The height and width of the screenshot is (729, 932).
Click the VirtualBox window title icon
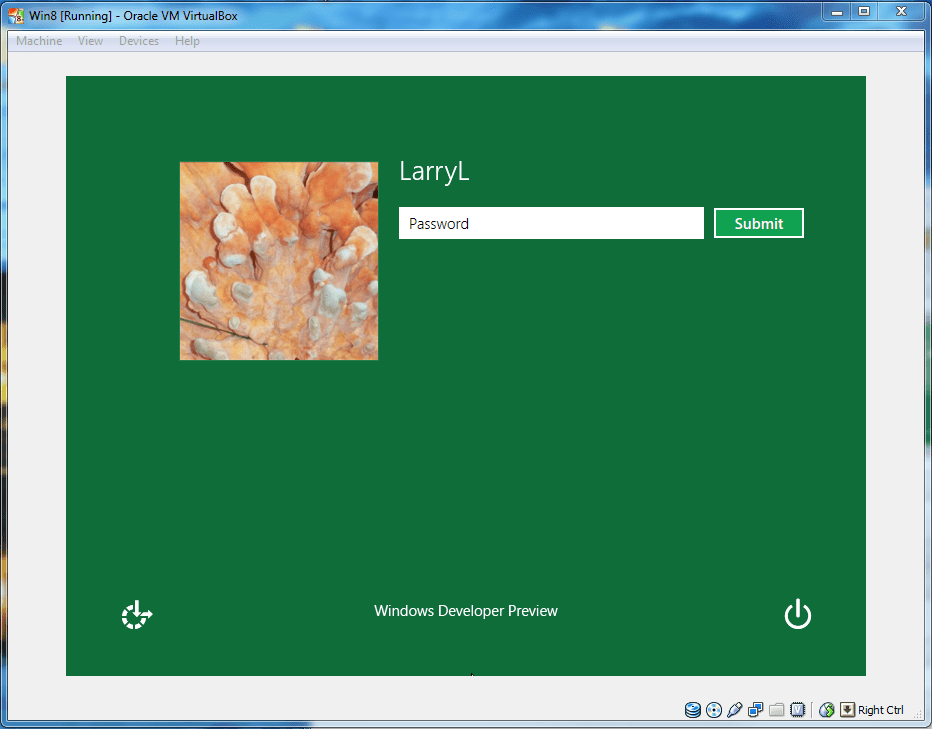(x=16, y=15)
